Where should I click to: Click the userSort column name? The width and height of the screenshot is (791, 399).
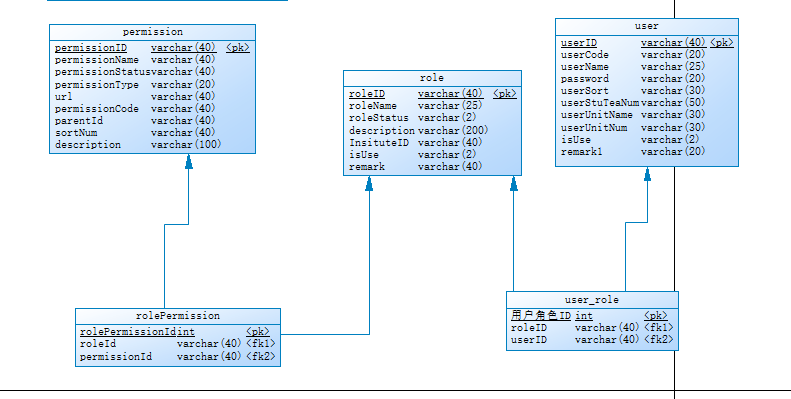pyautogui.click(x=585, y=91)
